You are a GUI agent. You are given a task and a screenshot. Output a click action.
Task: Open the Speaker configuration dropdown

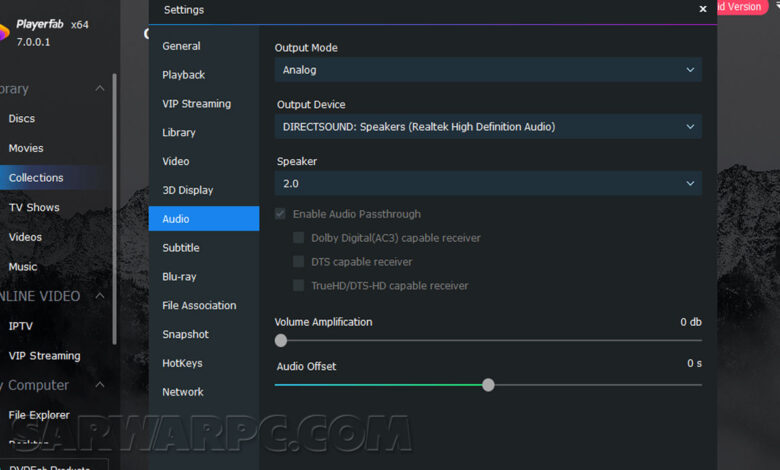tap(488, 184)
